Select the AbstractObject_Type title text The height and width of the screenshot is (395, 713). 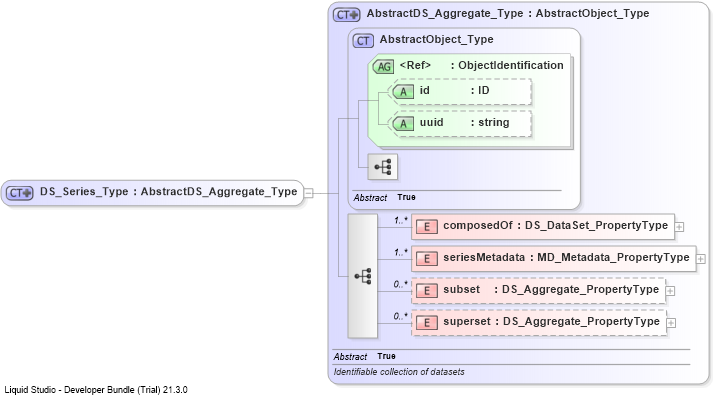coord(437,40)
